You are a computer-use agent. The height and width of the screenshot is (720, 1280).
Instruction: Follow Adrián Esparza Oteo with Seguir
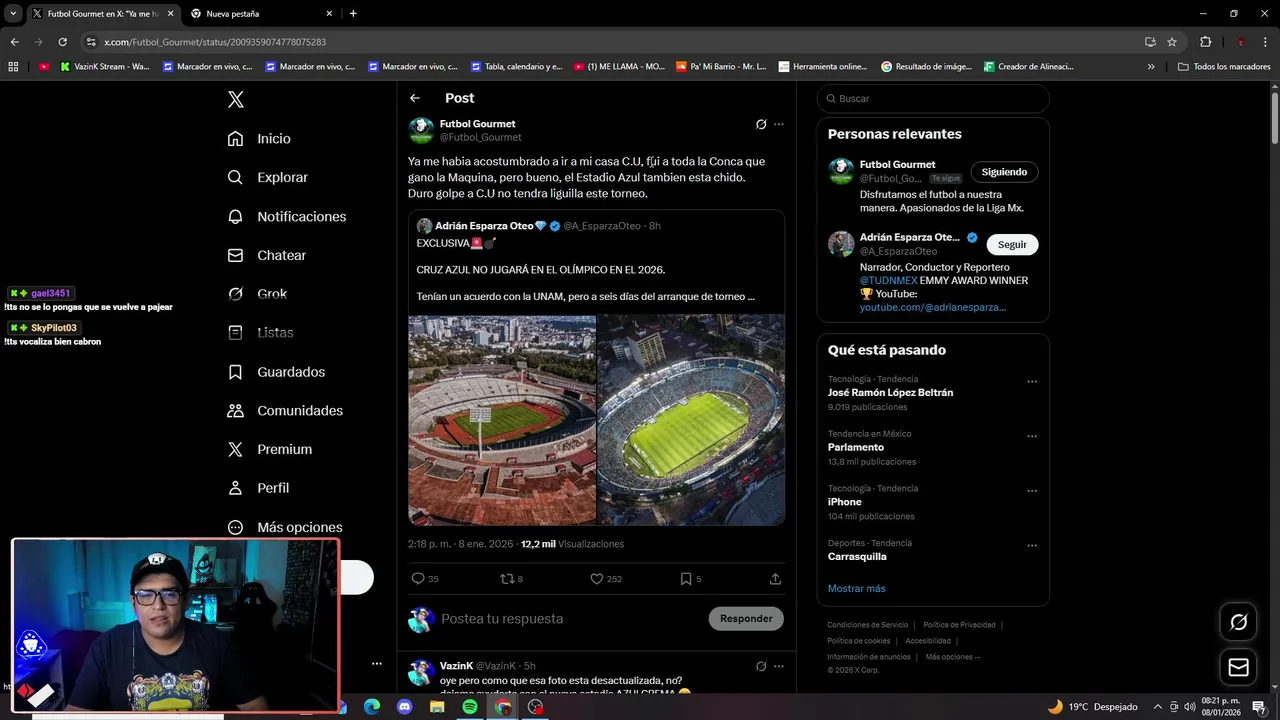point(1012,245)
